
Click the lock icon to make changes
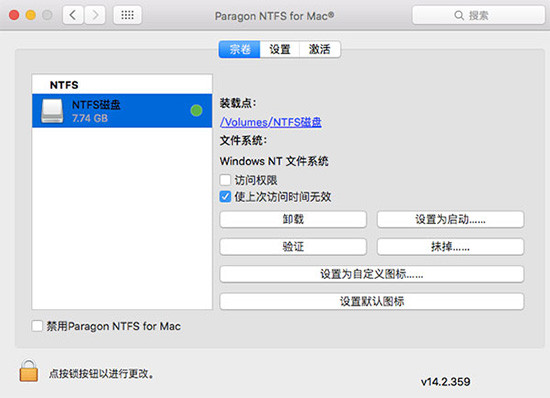29,371
